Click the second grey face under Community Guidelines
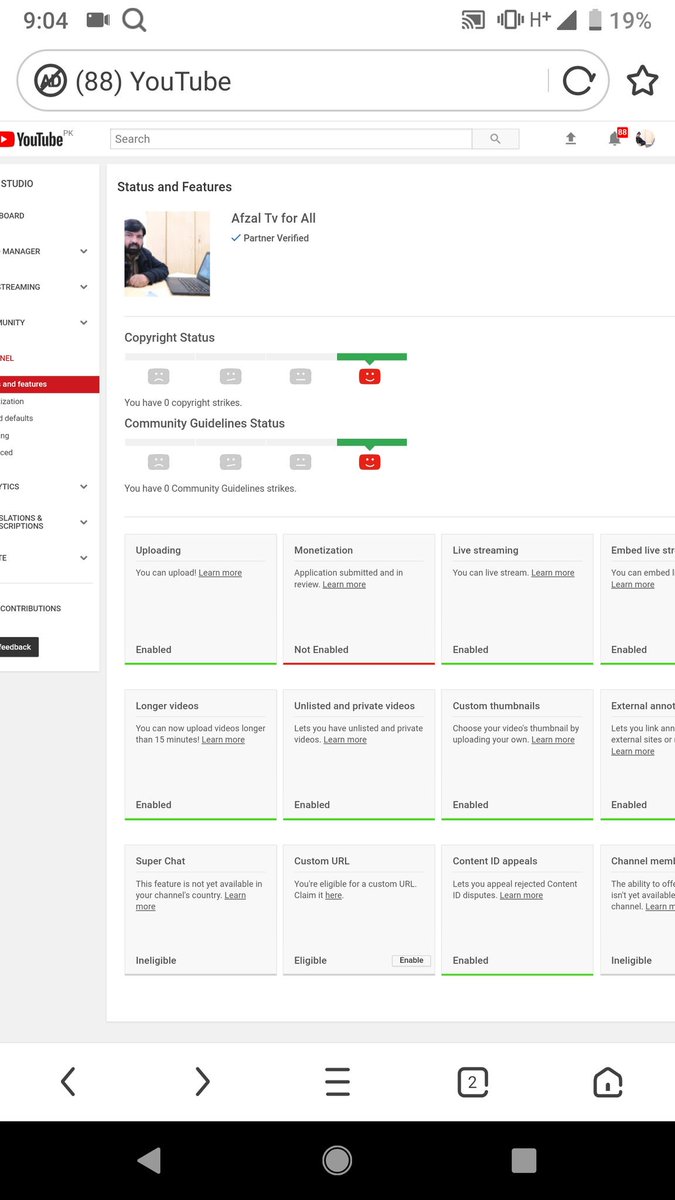Viewport: 675px width, 1200px height. (230, 462)
